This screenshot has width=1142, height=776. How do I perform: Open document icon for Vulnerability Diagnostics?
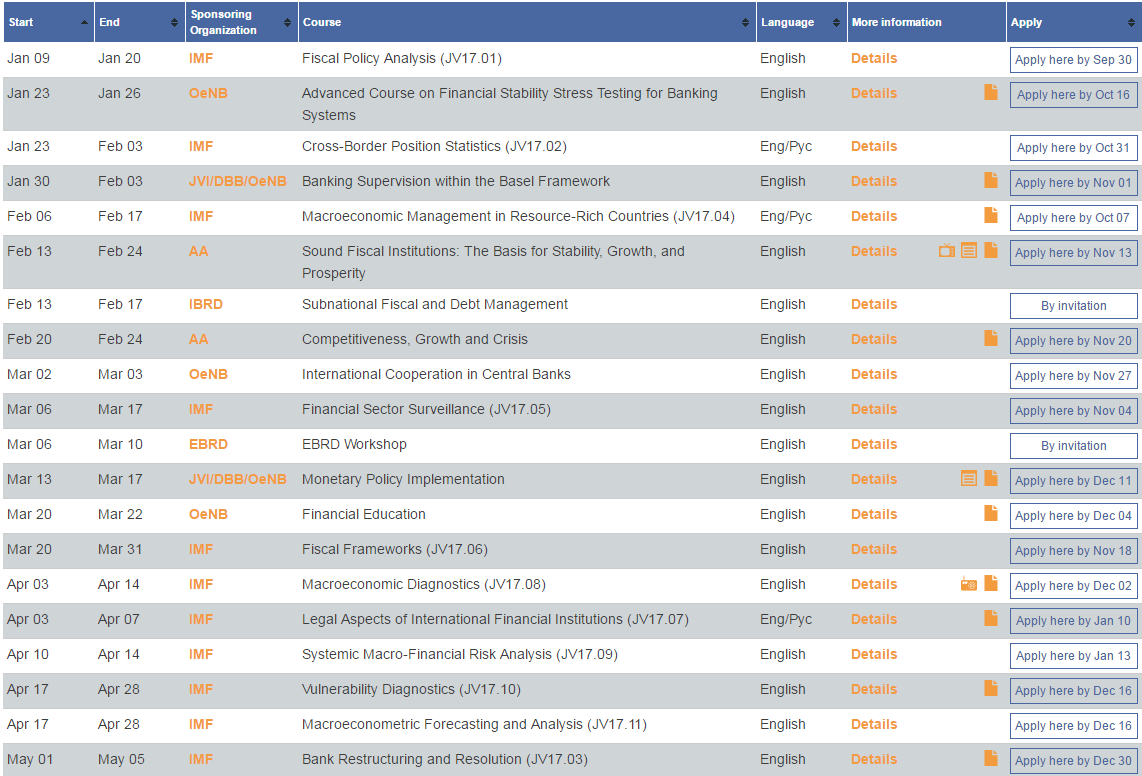991,688
